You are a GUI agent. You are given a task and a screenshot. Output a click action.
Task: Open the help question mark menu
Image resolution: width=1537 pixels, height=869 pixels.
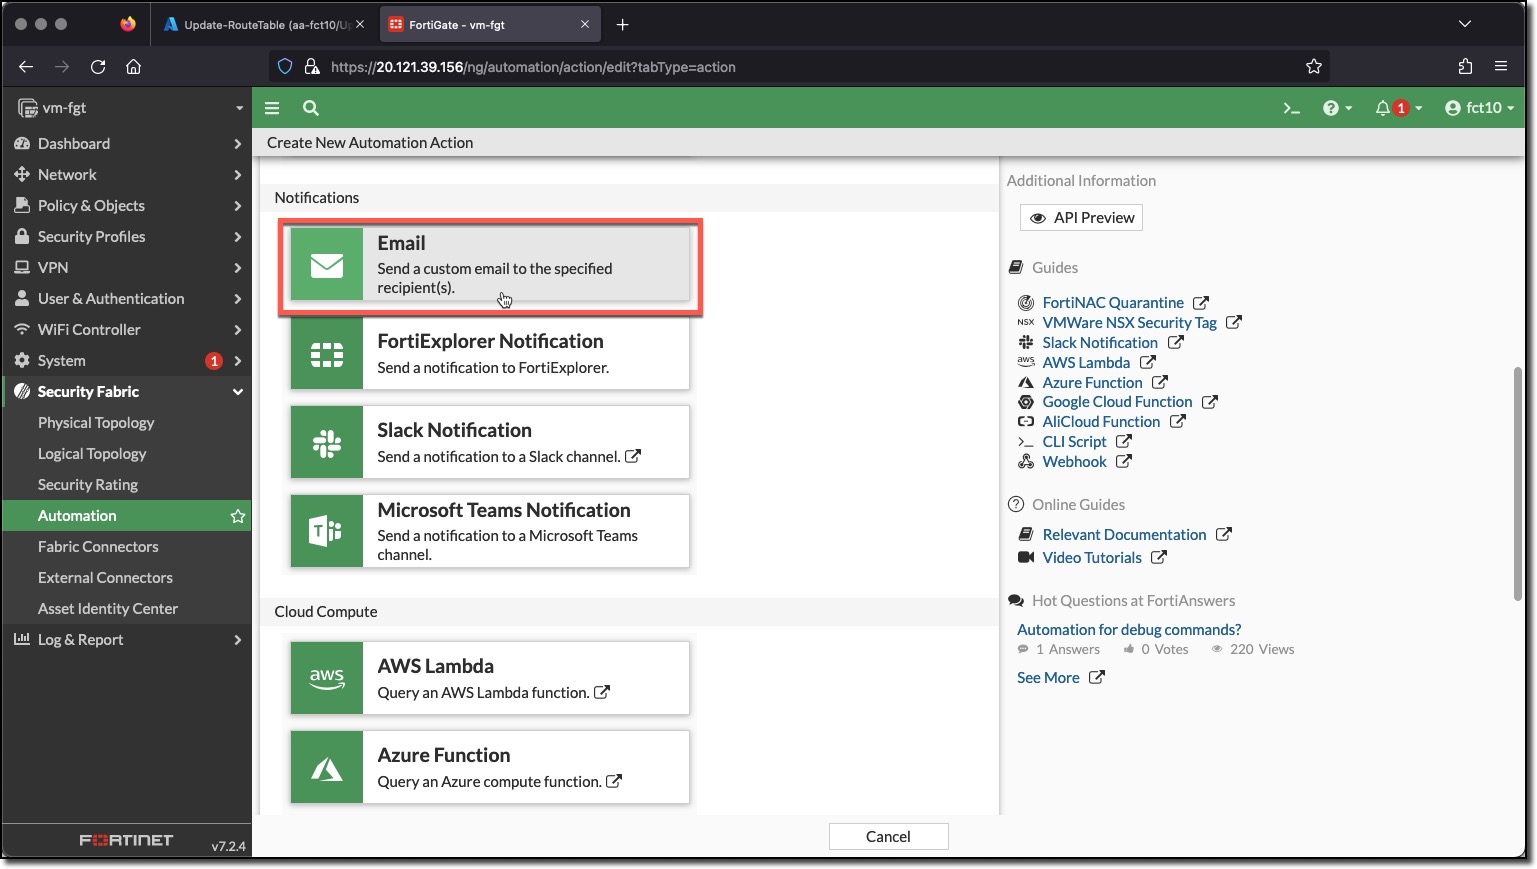point(1337,108)
